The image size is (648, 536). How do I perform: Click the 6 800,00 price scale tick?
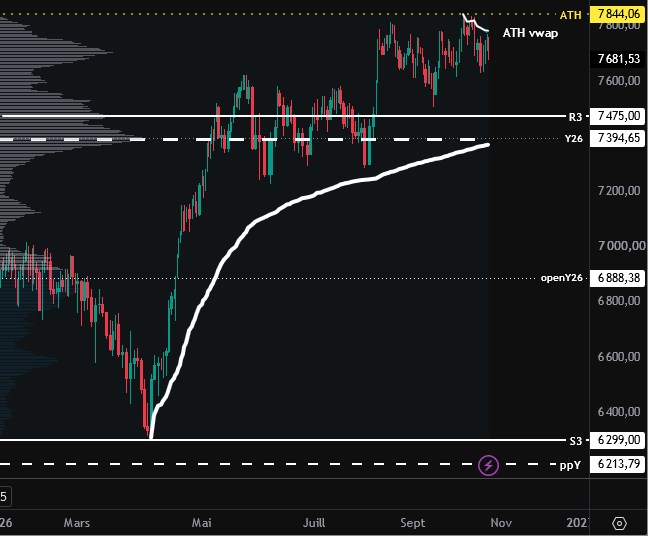pos(619,300)
